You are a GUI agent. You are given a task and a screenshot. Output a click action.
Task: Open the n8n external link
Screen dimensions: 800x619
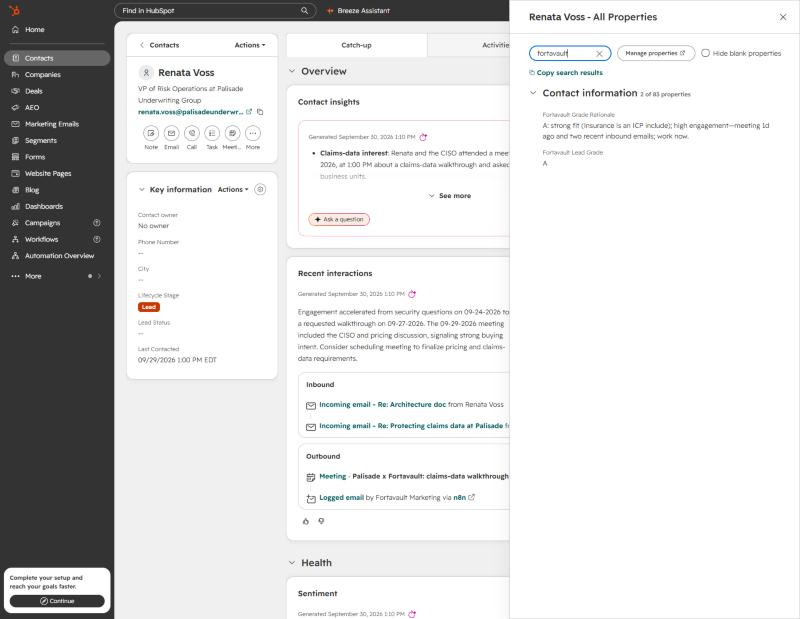click(464, 498)
